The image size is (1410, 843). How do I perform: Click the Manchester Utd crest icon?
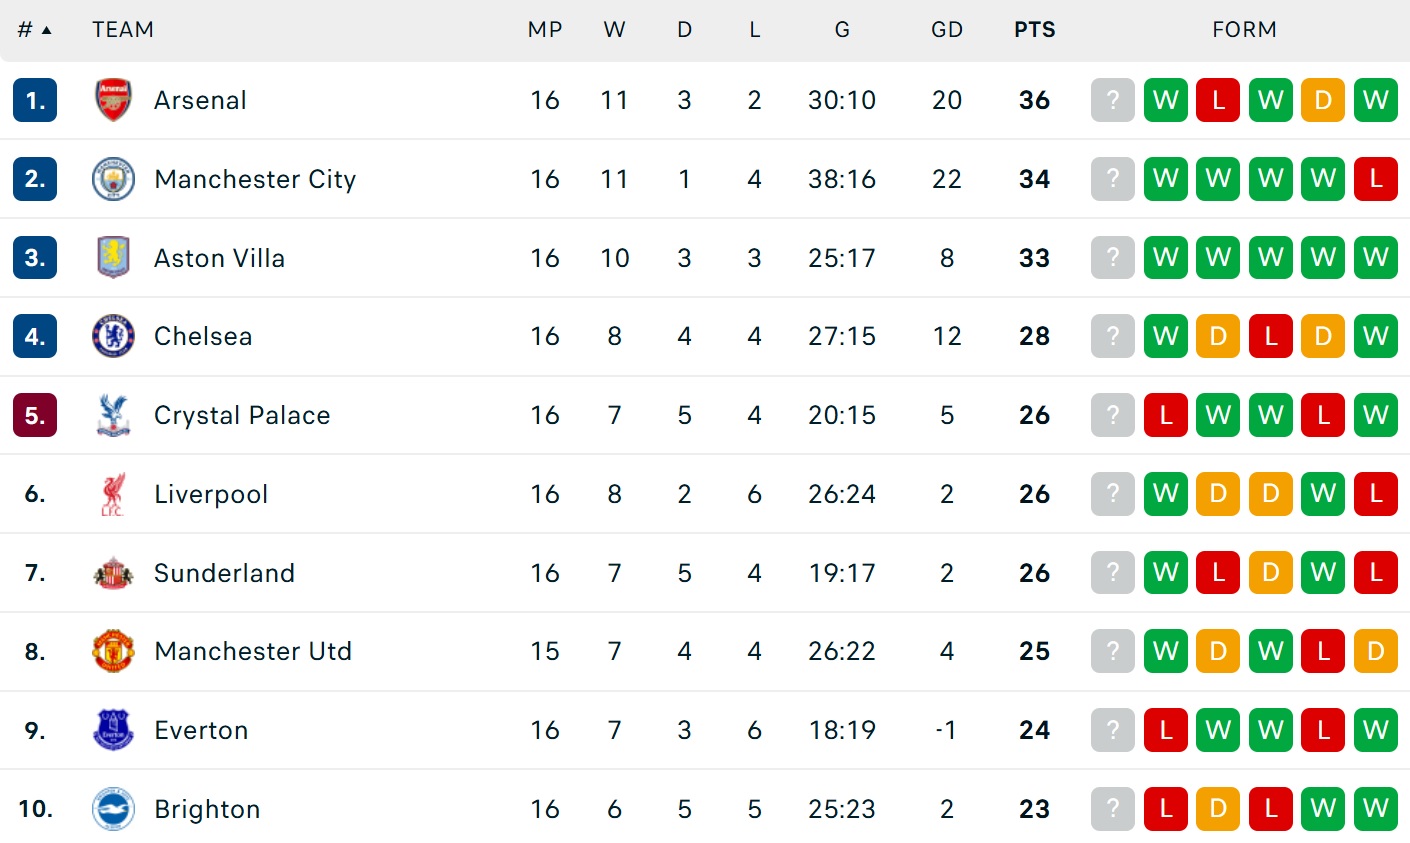113,651
